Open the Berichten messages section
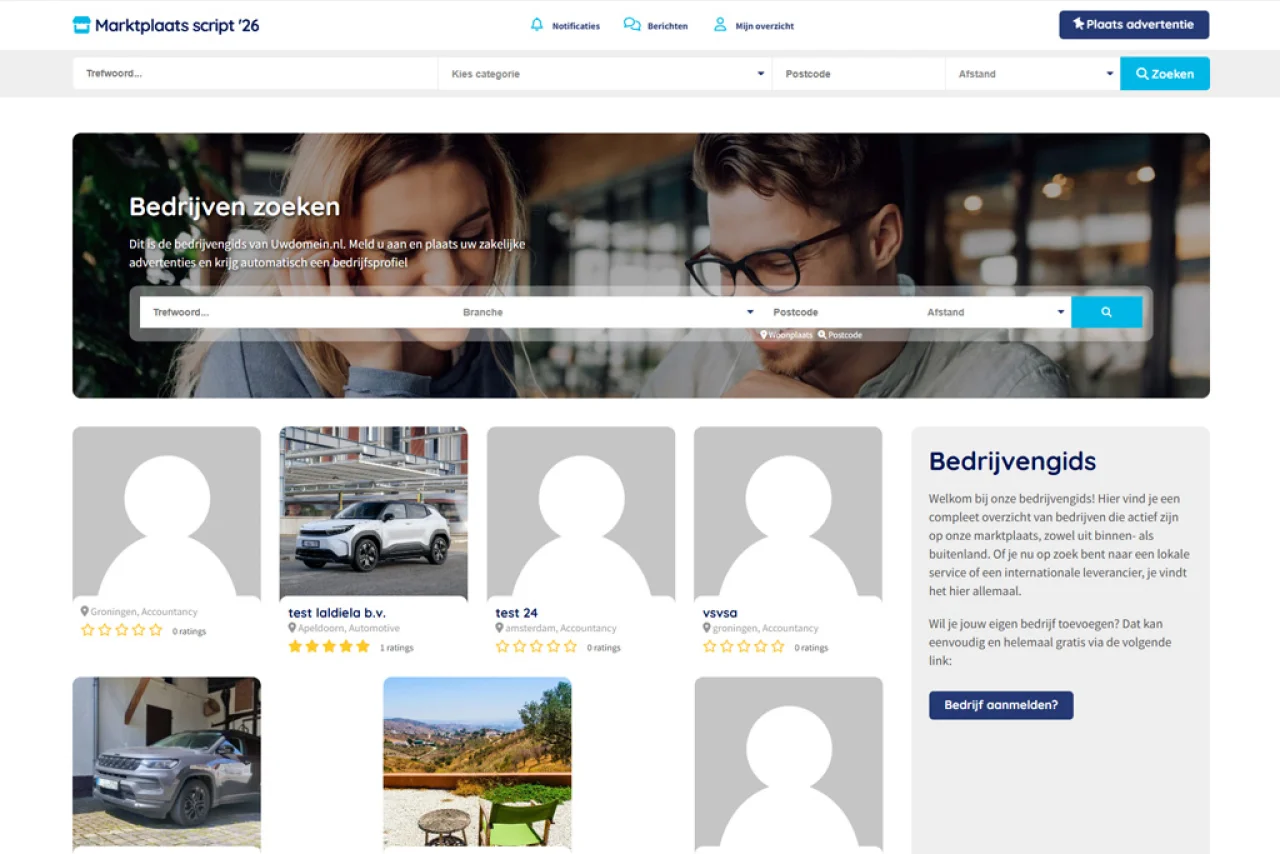 [x=655, y=25]
